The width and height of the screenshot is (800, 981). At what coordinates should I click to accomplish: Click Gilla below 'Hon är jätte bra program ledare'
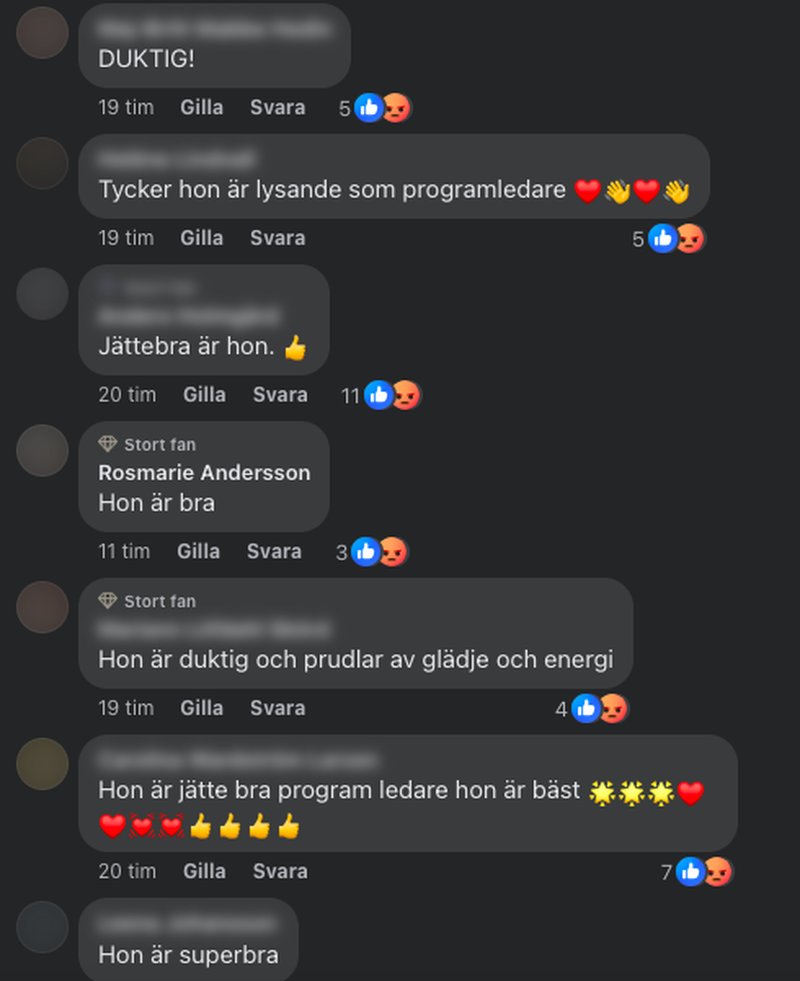tap(205, 871)
